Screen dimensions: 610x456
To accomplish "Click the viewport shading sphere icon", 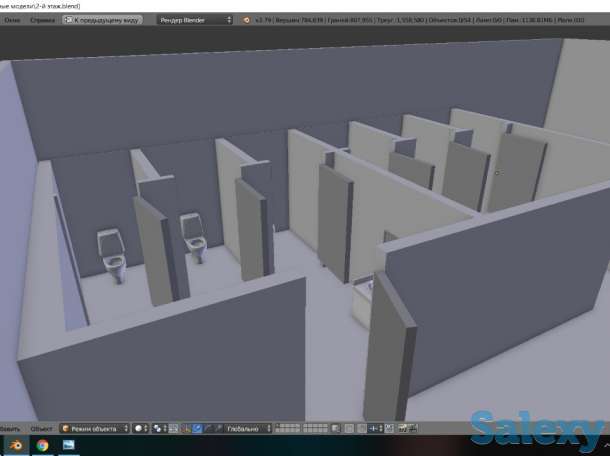I will coord(138,429).
